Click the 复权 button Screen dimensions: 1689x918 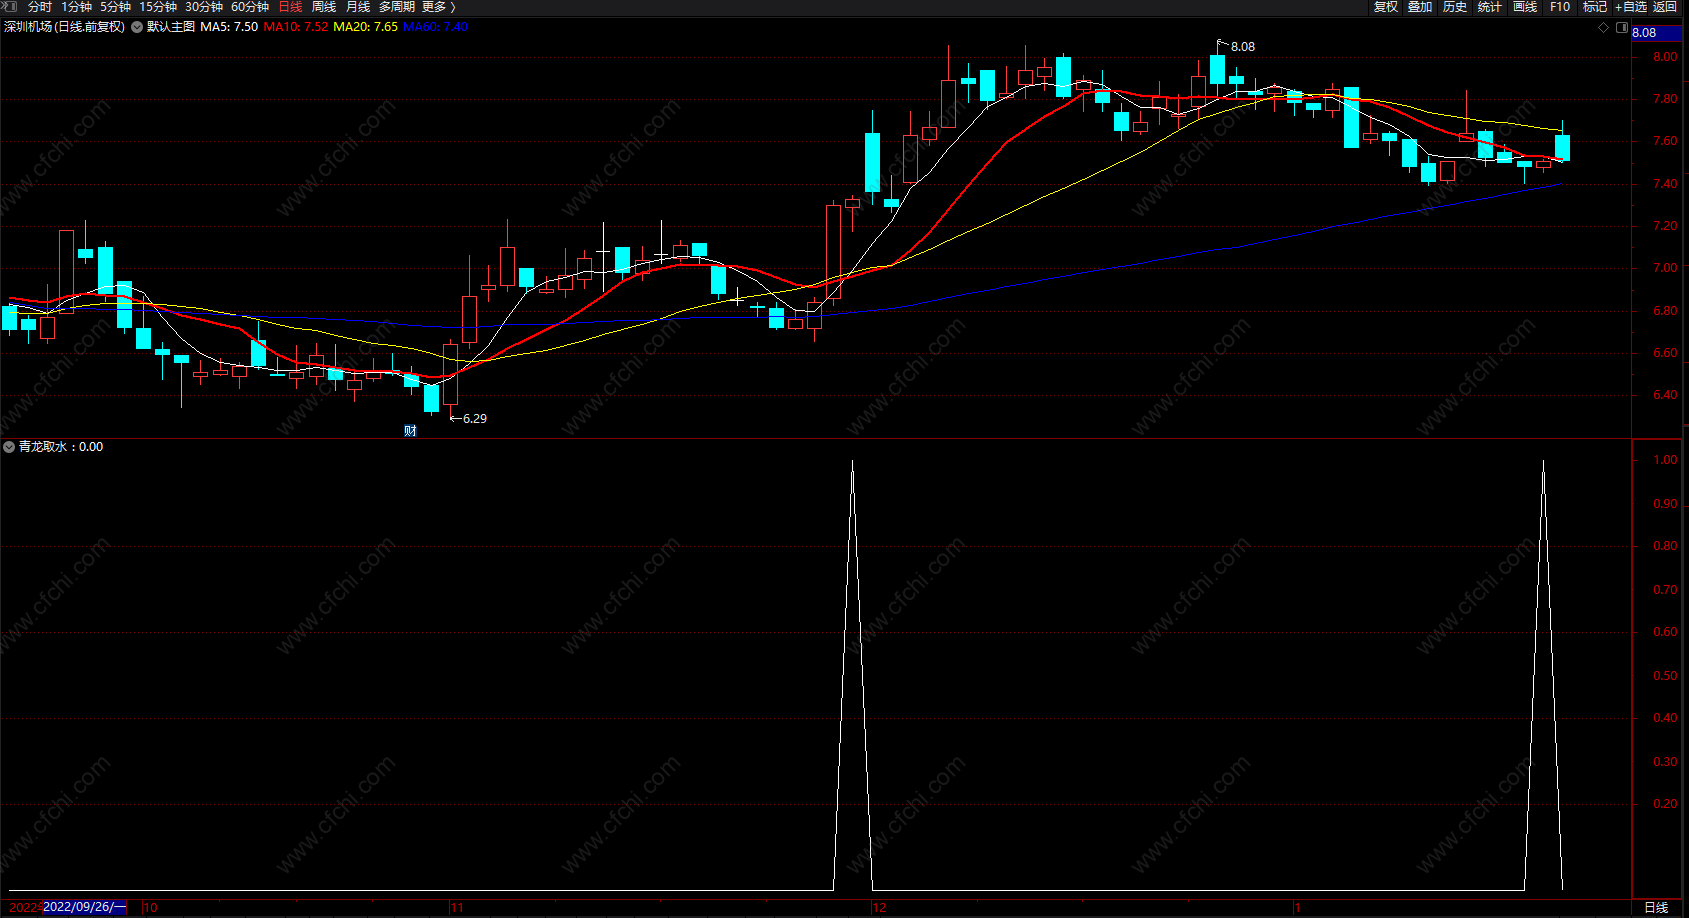1386,7
